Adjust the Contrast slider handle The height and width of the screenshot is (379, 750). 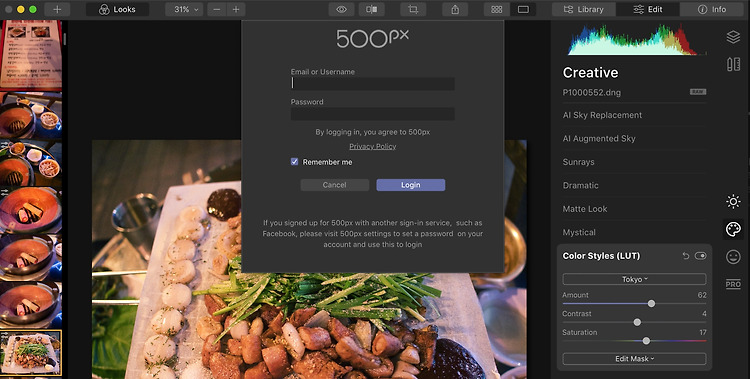coord(637,322)
